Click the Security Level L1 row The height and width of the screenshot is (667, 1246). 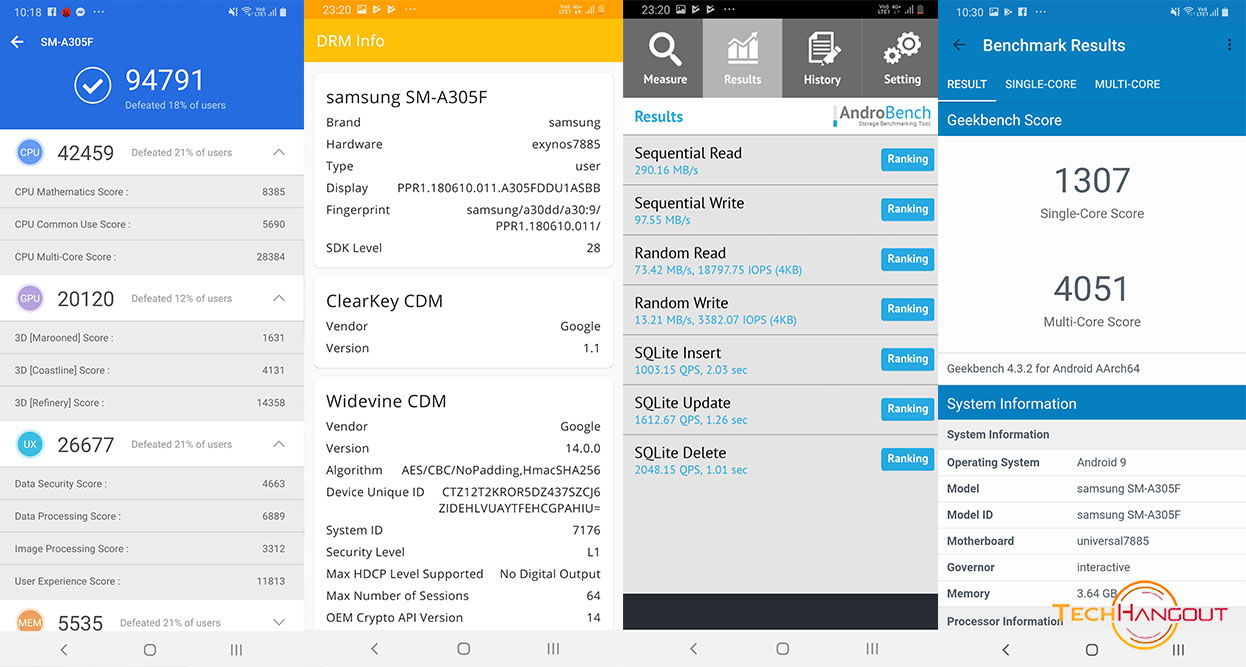[463, 552]
